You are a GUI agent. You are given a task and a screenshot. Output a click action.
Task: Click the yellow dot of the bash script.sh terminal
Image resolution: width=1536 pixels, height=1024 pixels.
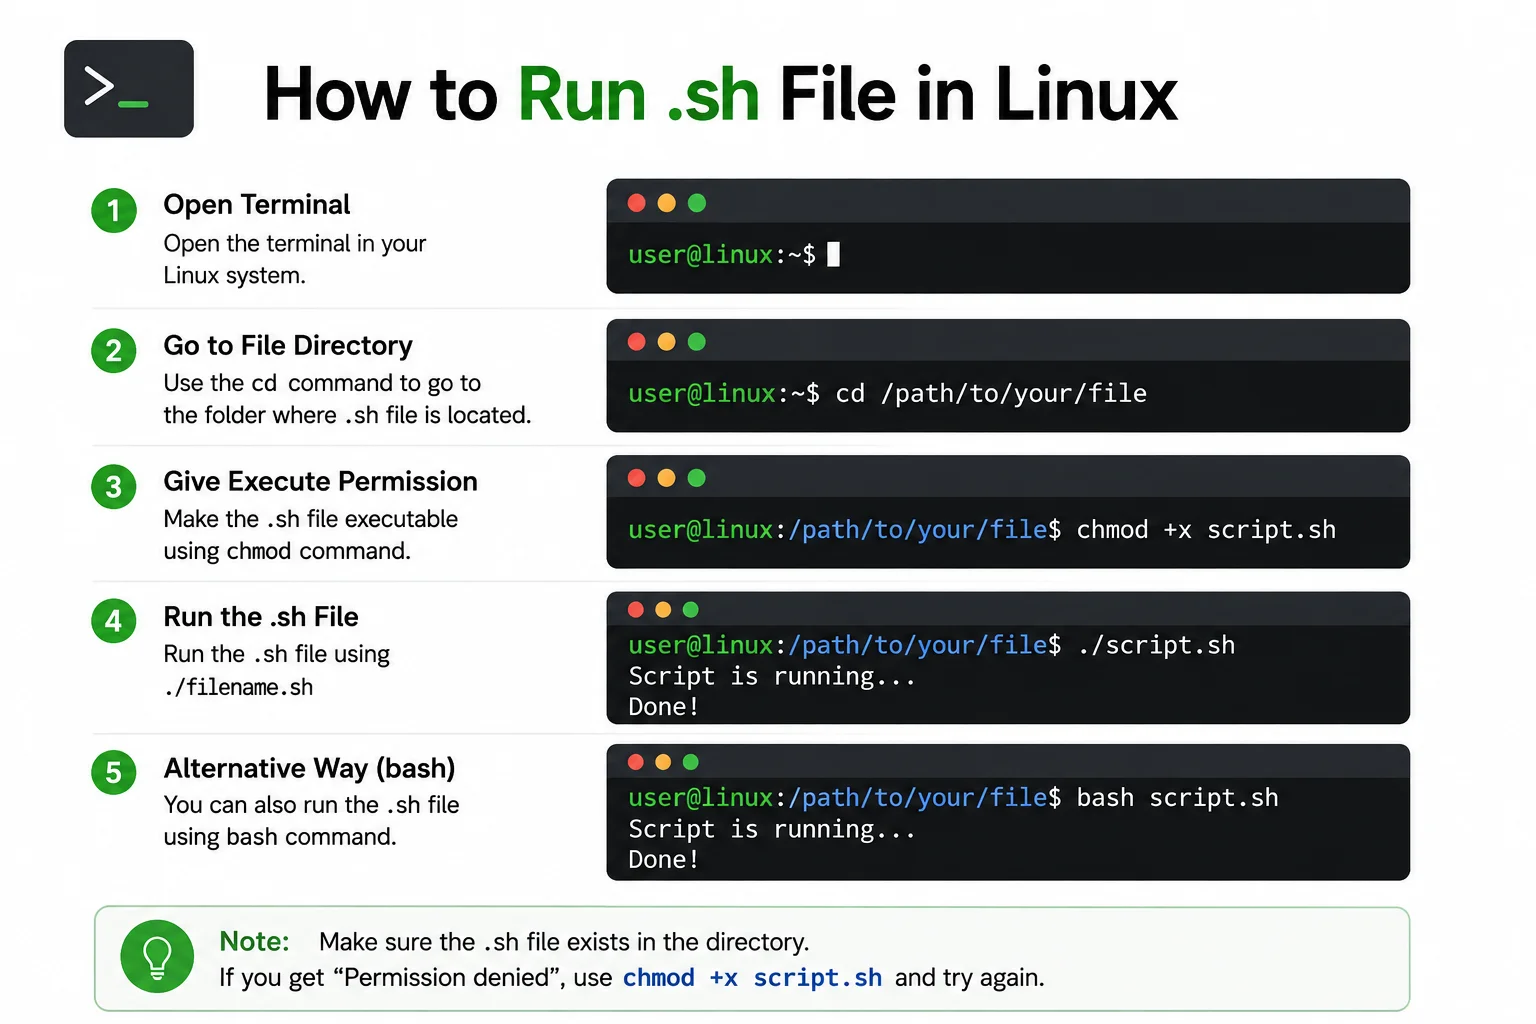pos(663,762)
